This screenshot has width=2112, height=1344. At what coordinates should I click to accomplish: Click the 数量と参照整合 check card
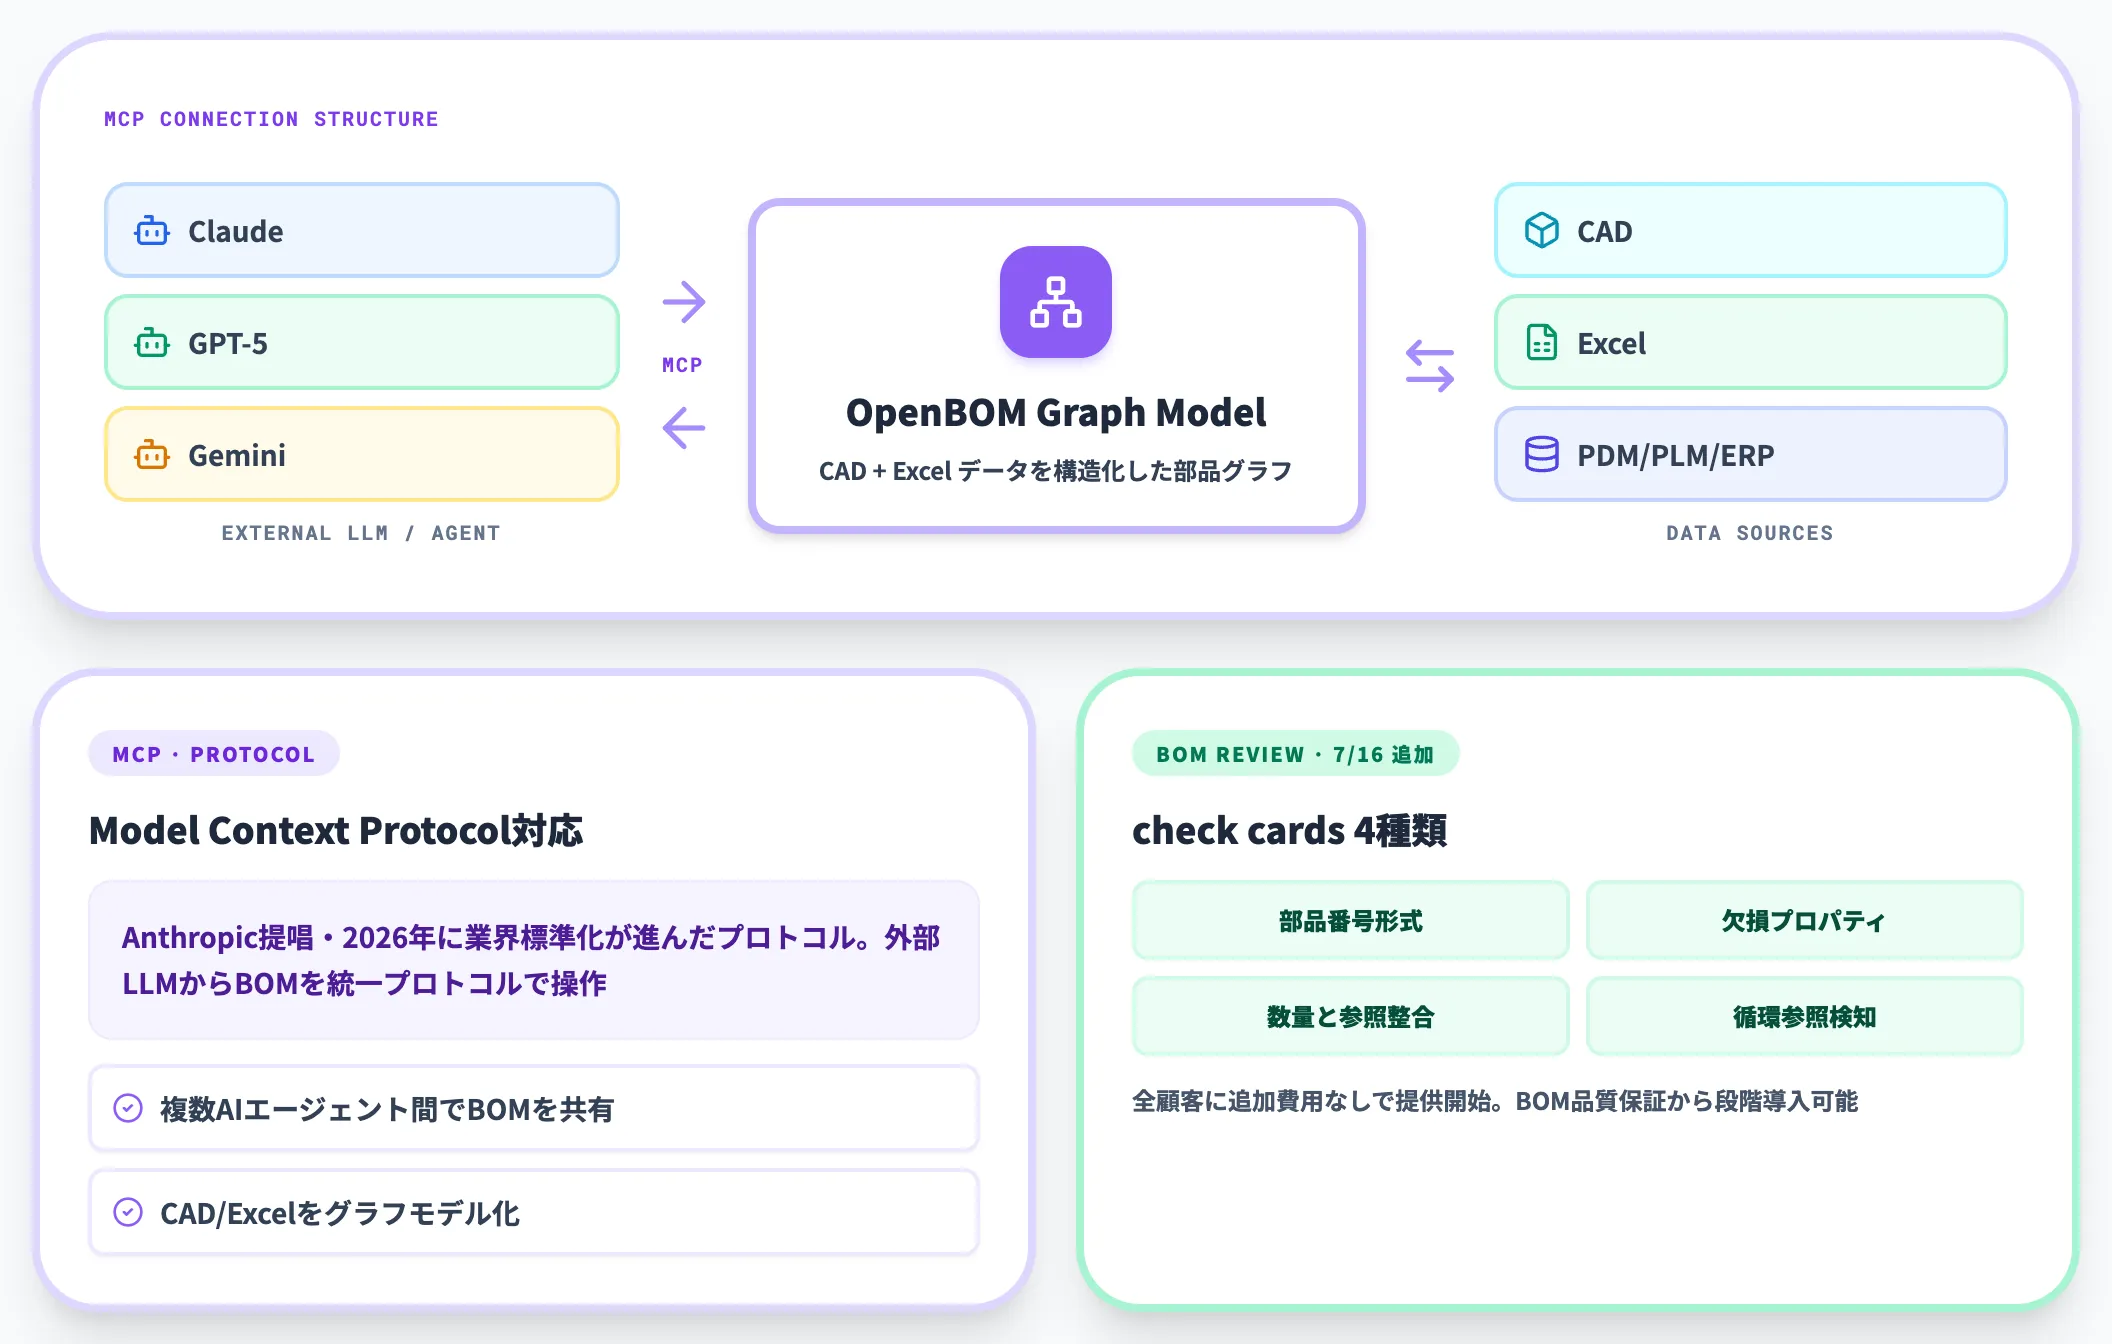(1351, 1016)
